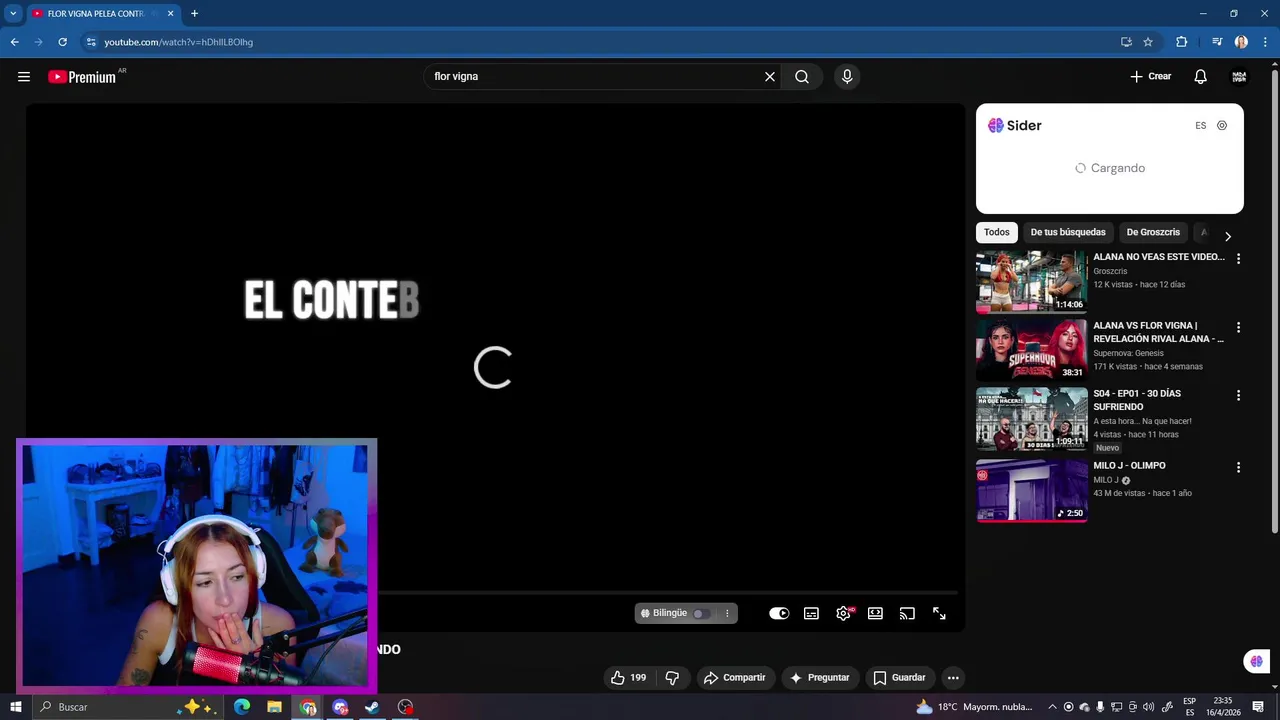Switch to theater mode in the player
This screenshot has height=720, width=1280.
(x=875, y=613)
